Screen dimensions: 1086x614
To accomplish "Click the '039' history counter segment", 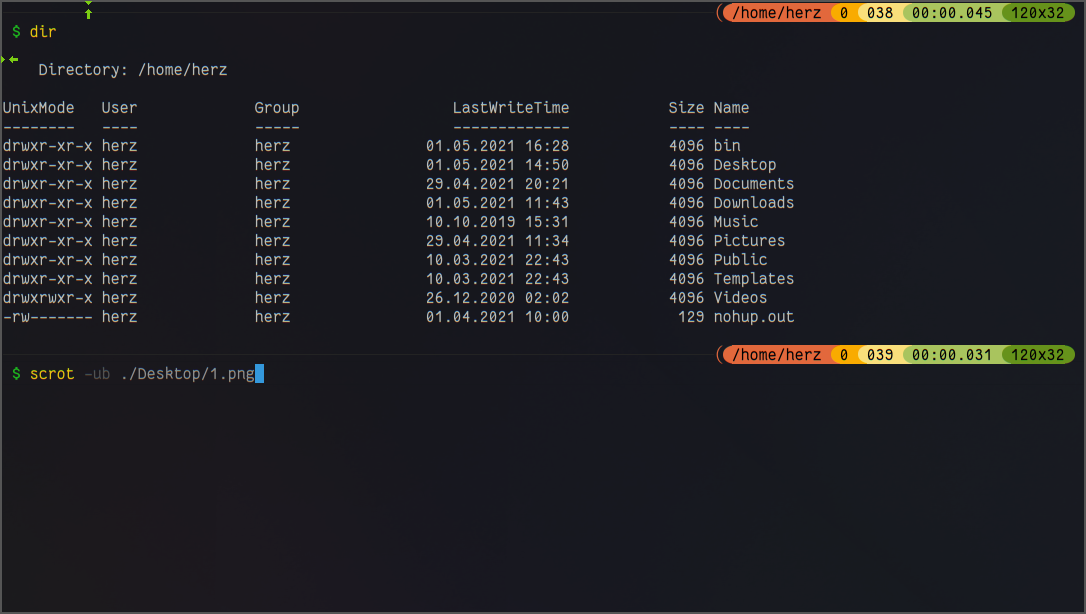I will coord(880,355).
